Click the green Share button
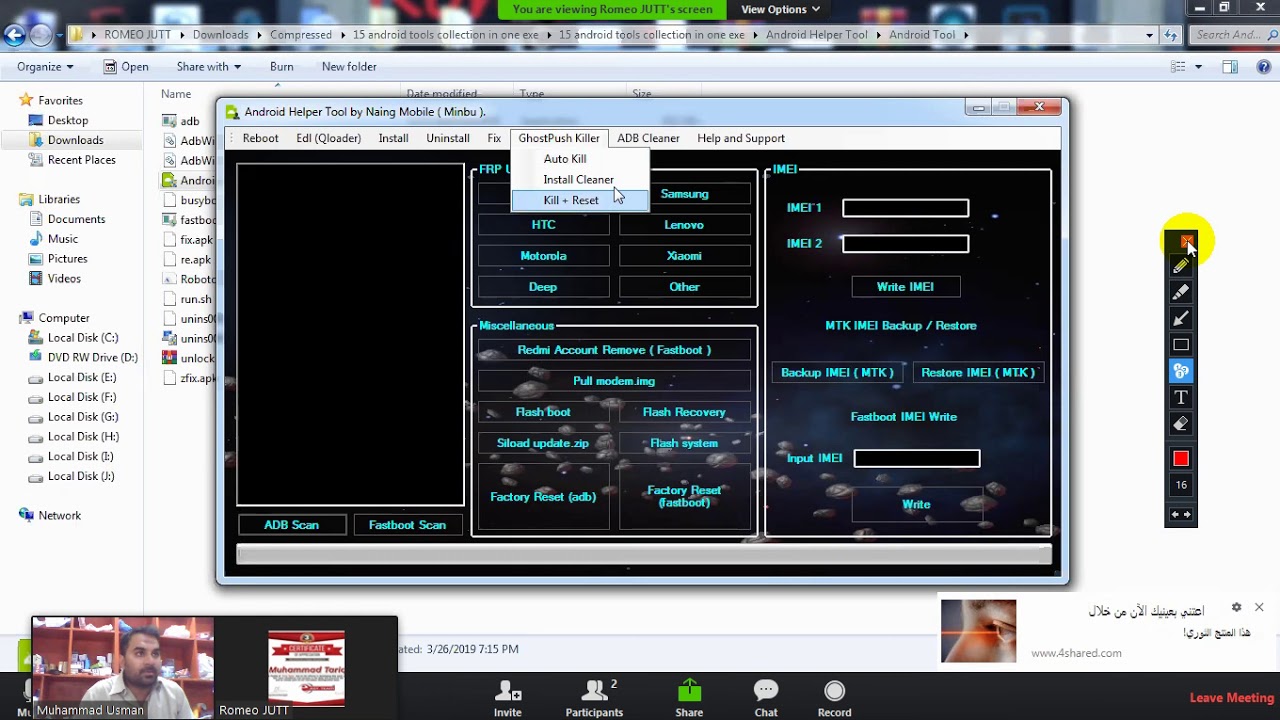Viewport: 1280px width, 720px height. point(689,698)
